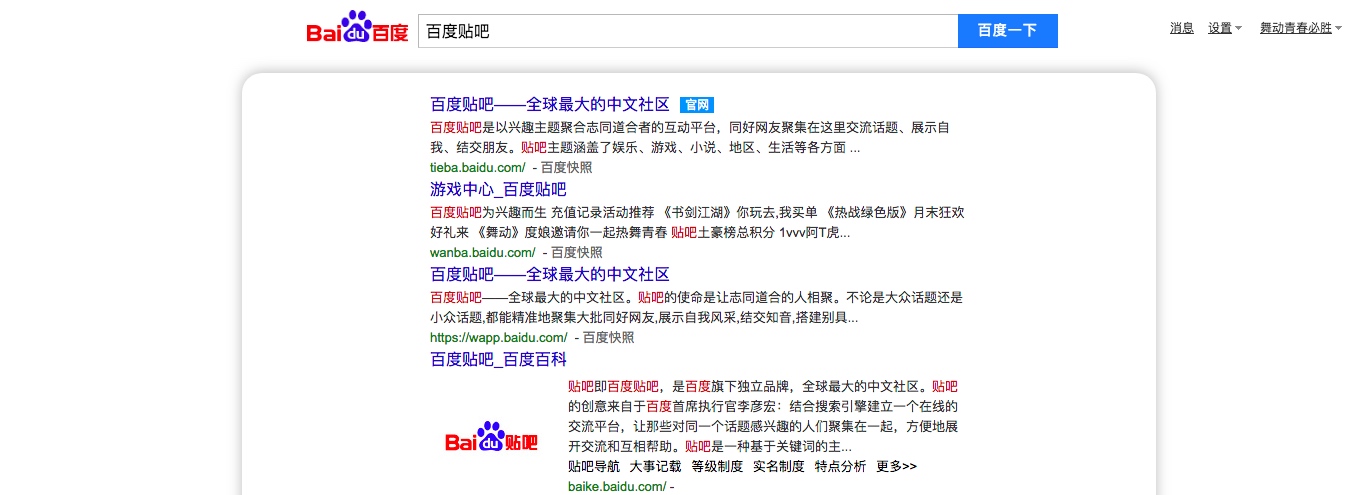Open the 贴吧导航 sublink

(x=594, y=466)
